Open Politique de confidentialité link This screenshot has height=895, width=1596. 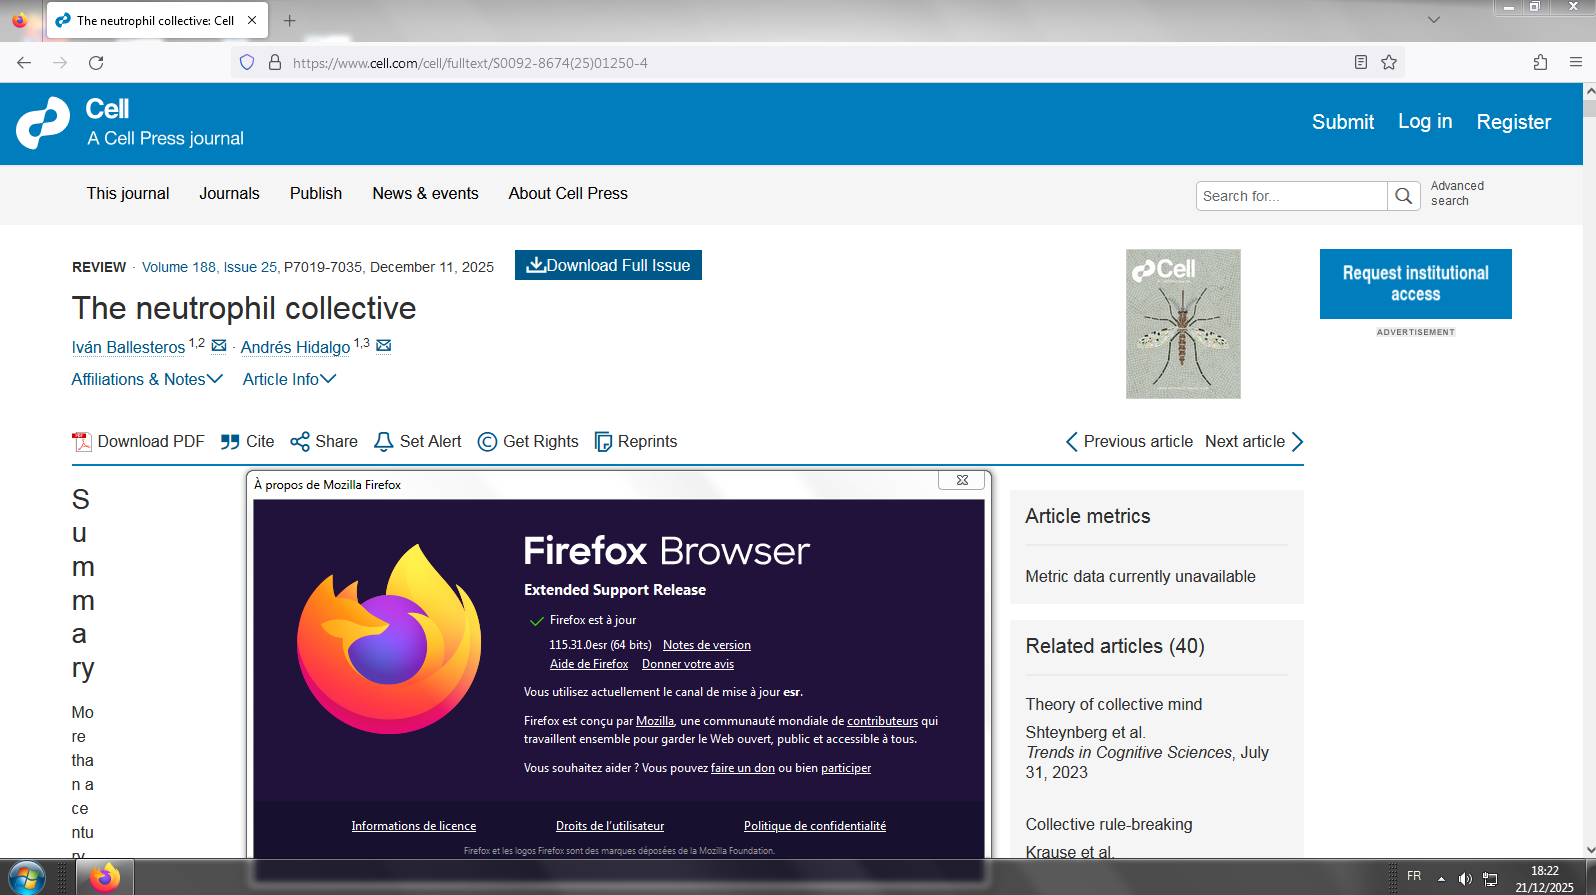(x=815, y=826)
